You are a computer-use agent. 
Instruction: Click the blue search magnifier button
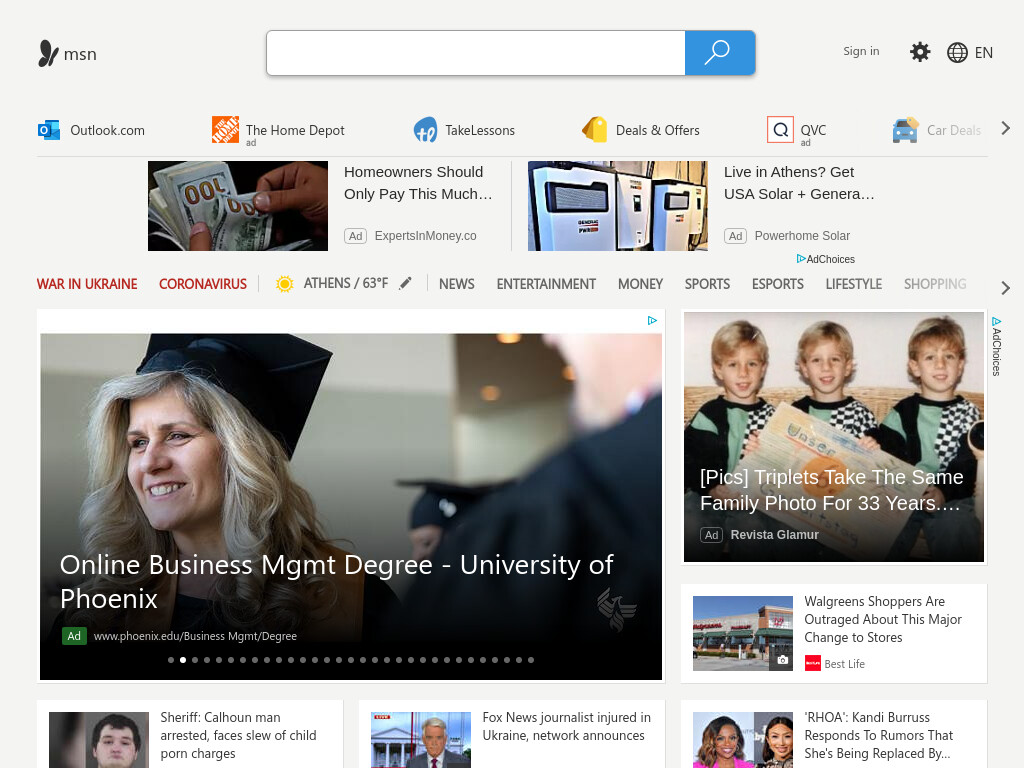[720, 53]
